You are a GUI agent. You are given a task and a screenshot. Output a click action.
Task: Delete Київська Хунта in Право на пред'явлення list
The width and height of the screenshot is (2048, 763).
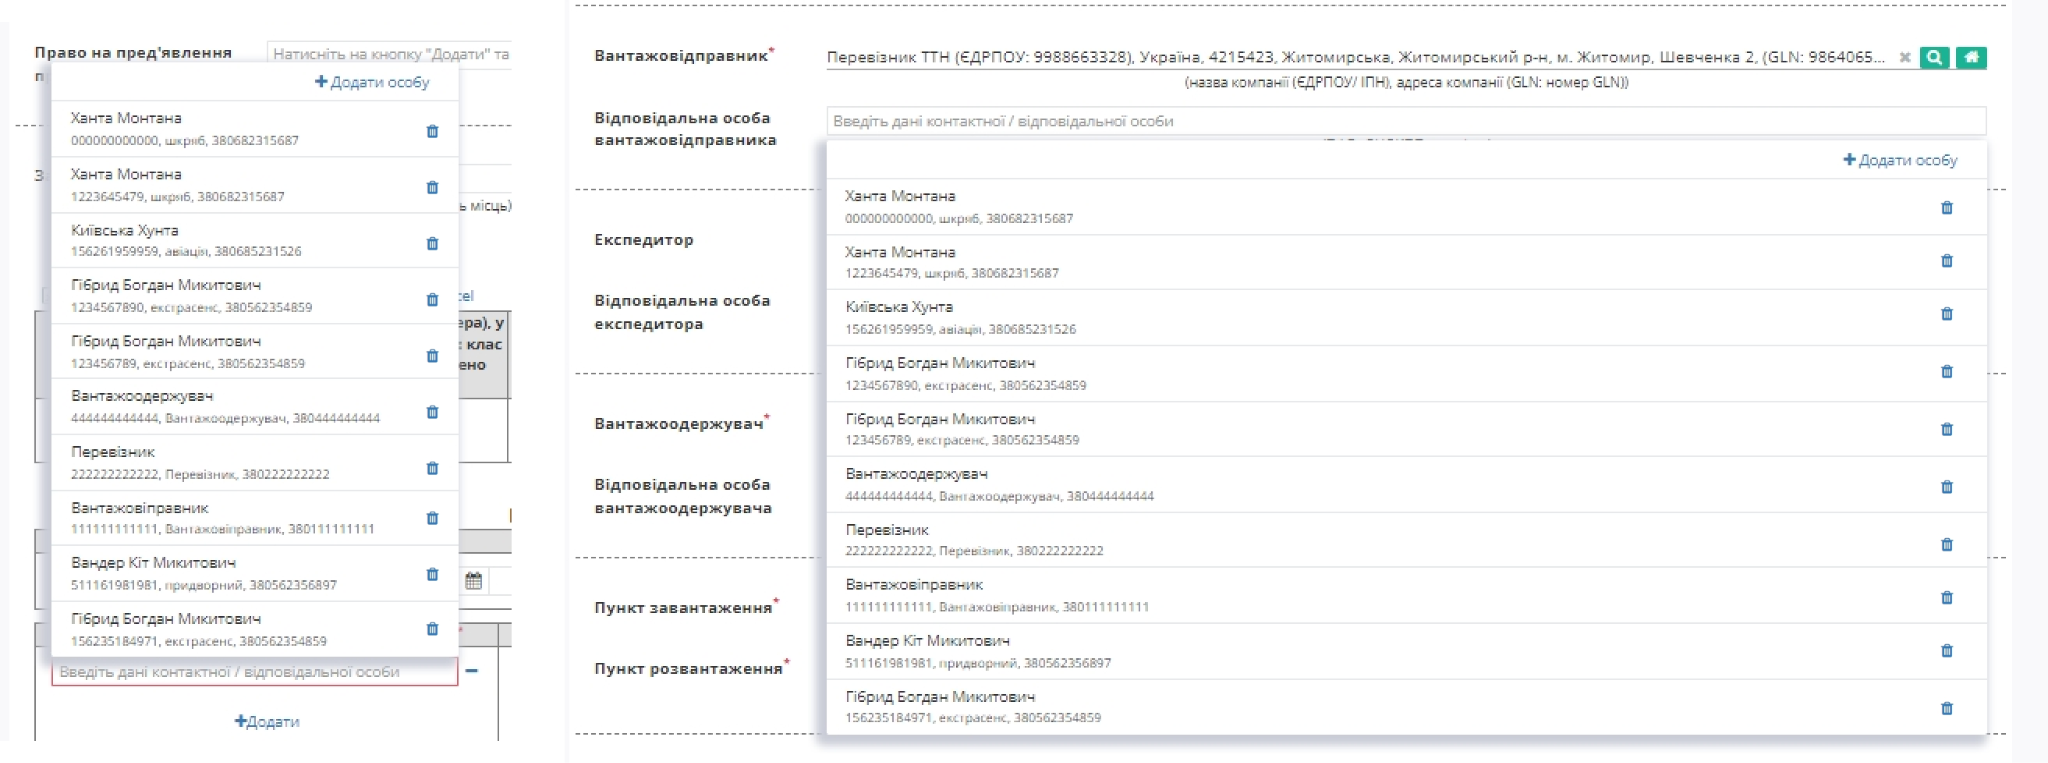tap(432, 243)
